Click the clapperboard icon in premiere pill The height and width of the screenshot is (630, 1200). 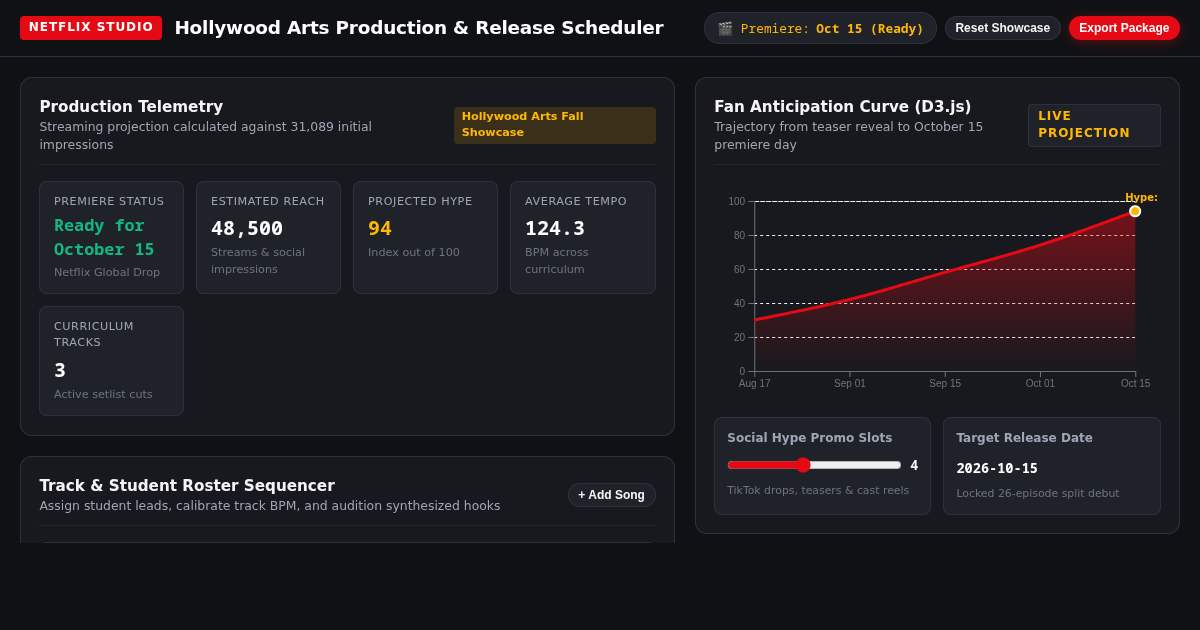pos(725,28)
